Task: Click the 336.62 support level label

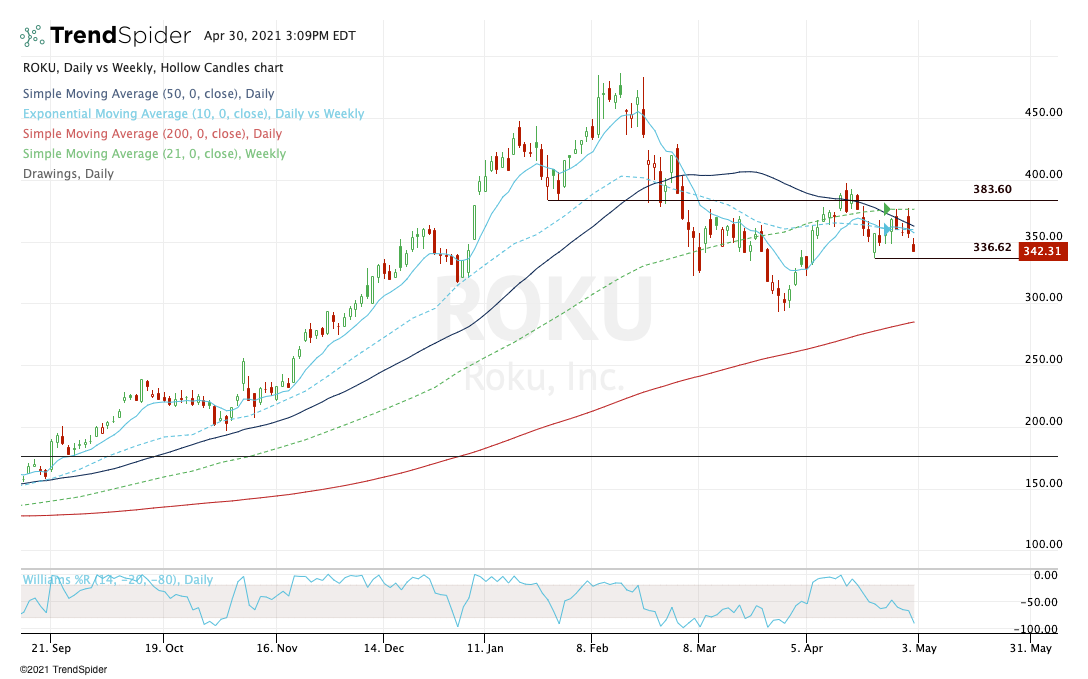Action: pos(992,247)
